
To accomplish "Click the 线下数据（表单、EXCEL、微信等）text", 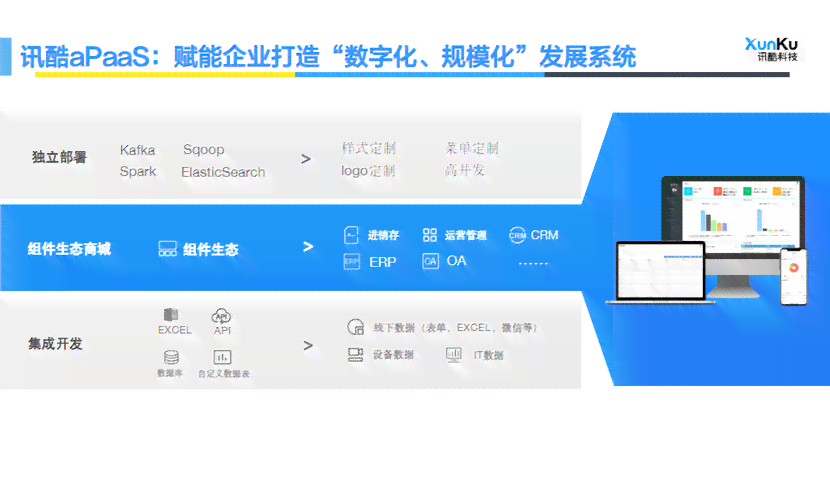I will pos(456,328).
